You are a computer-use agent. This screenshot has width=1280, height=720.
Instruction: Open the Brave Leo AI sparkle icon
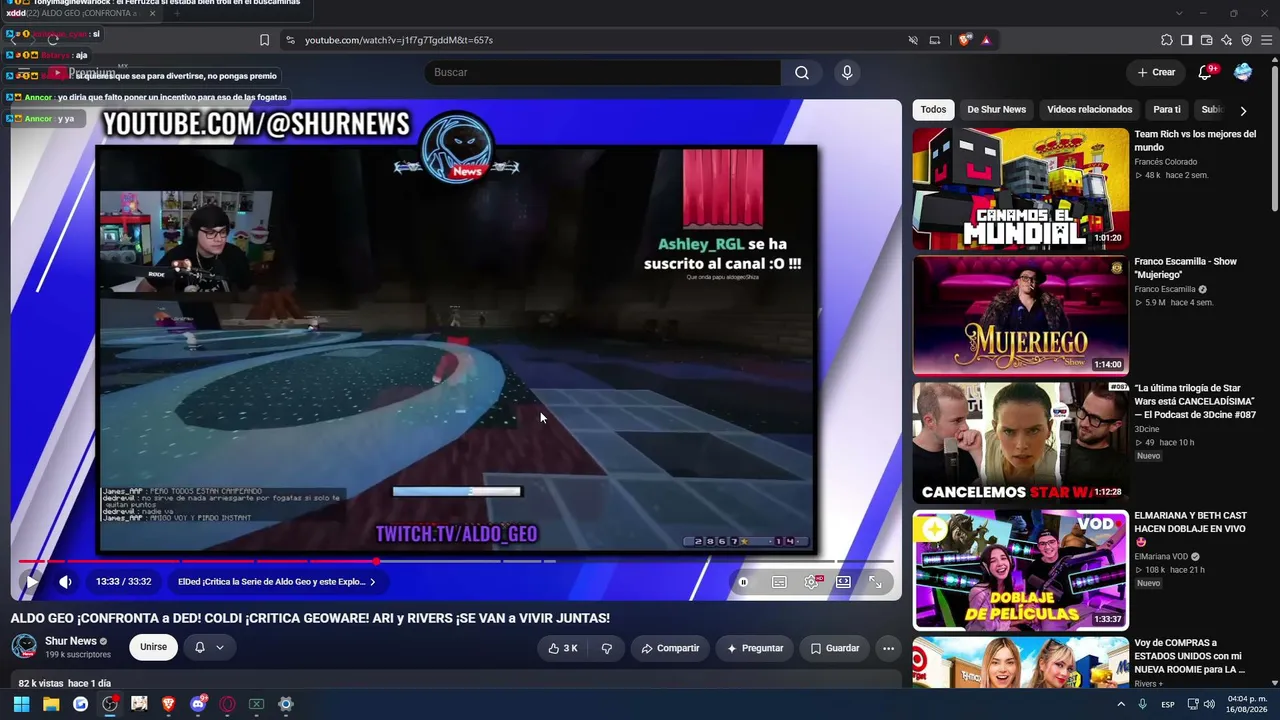pyautogui.click(x=1226, y=40)
